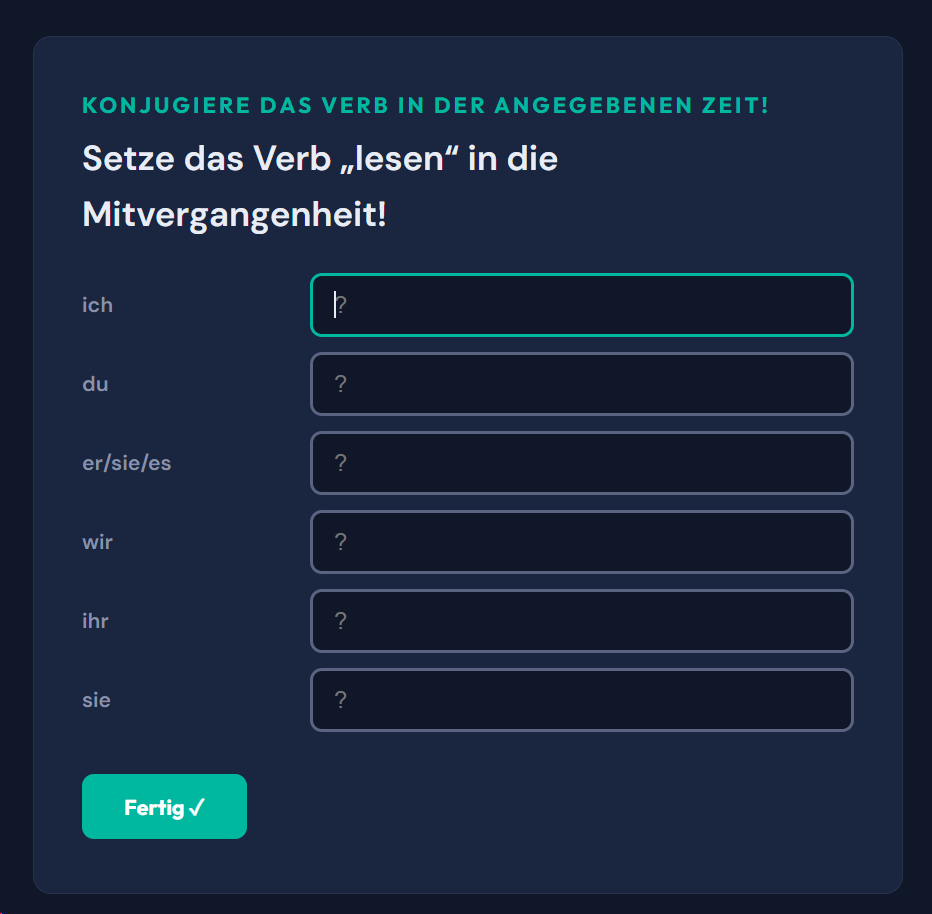Select the er/sie/es answer field
This screenshot has height=914, width=932.
(x=582, y=463)
